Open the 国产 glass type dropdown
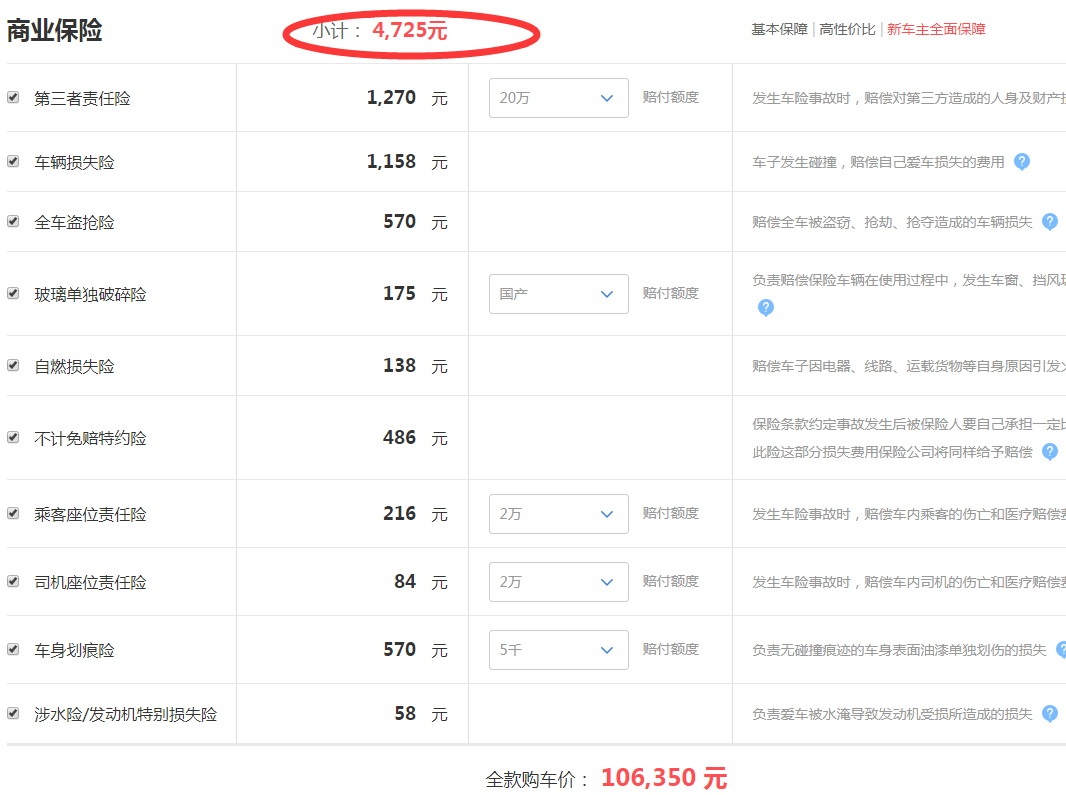Screen dimensions: 1066x795 (558, 294)
